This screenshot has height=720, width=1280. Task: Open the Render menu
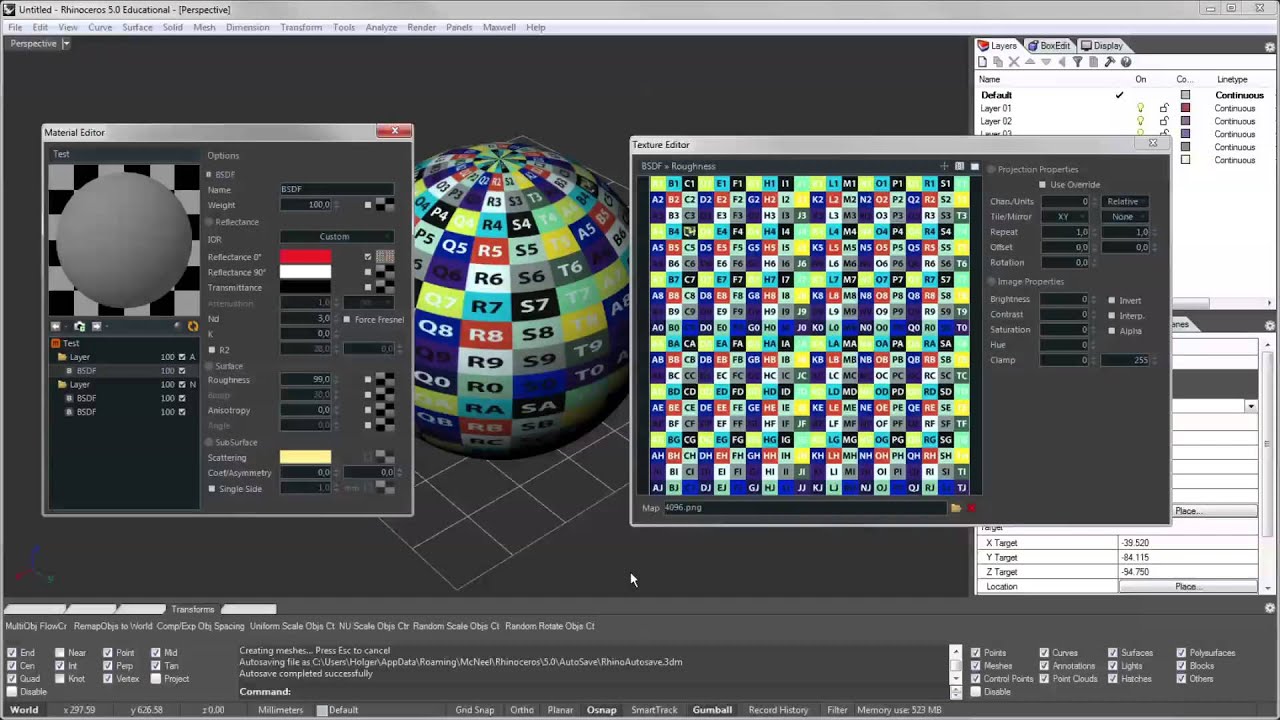point(421,27)
